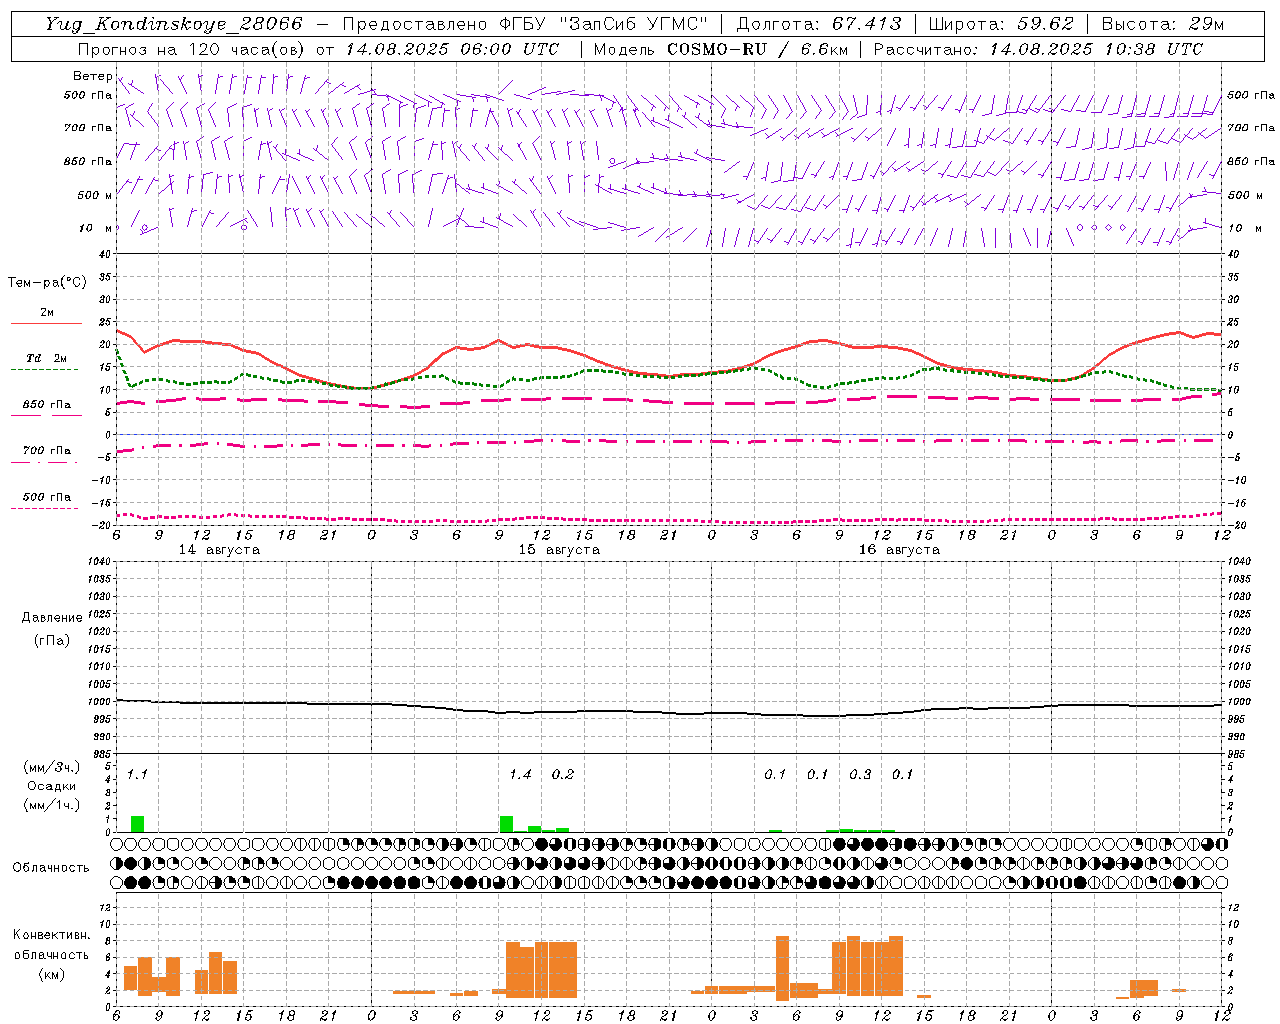This screenshot has height=1024, width=1280.
Task: Select the Облачность cloud cover label
Action: (x=51, y=868)
